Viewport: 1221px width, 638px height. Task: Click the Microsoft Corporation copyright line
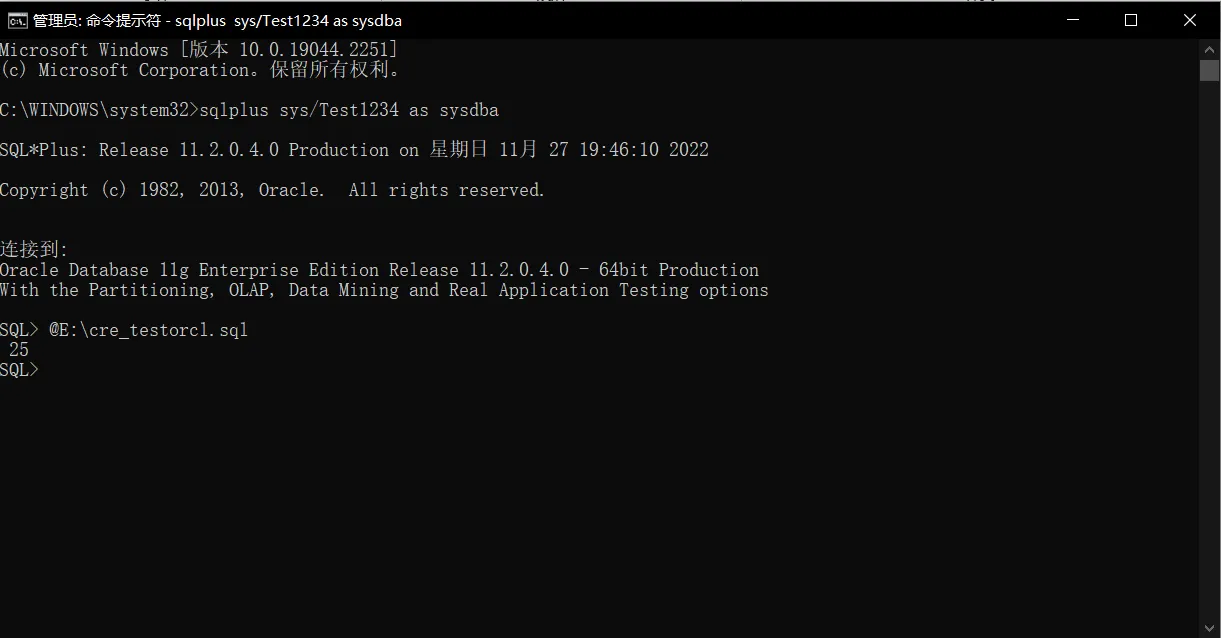tap(201, 70)
